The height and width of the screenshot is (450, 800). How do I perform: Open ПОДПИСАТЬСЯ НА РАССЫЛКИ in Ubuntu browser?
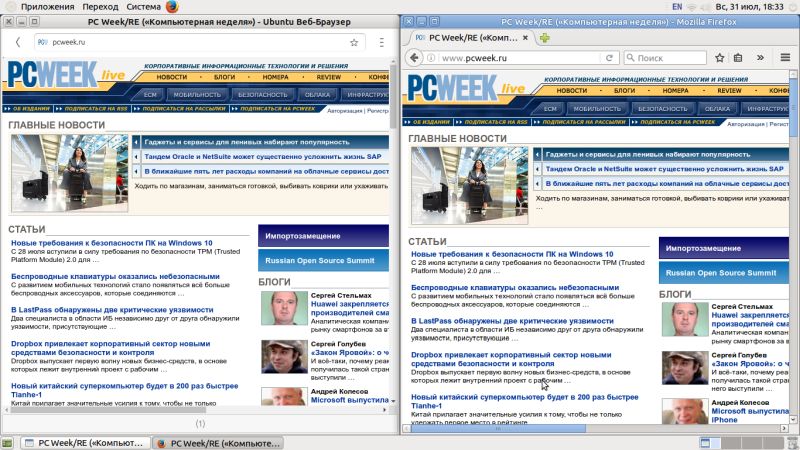pos(184,109)
